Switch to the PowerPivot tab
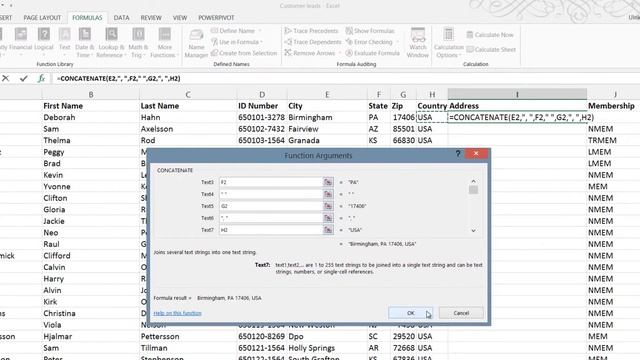 click(216, 18)
